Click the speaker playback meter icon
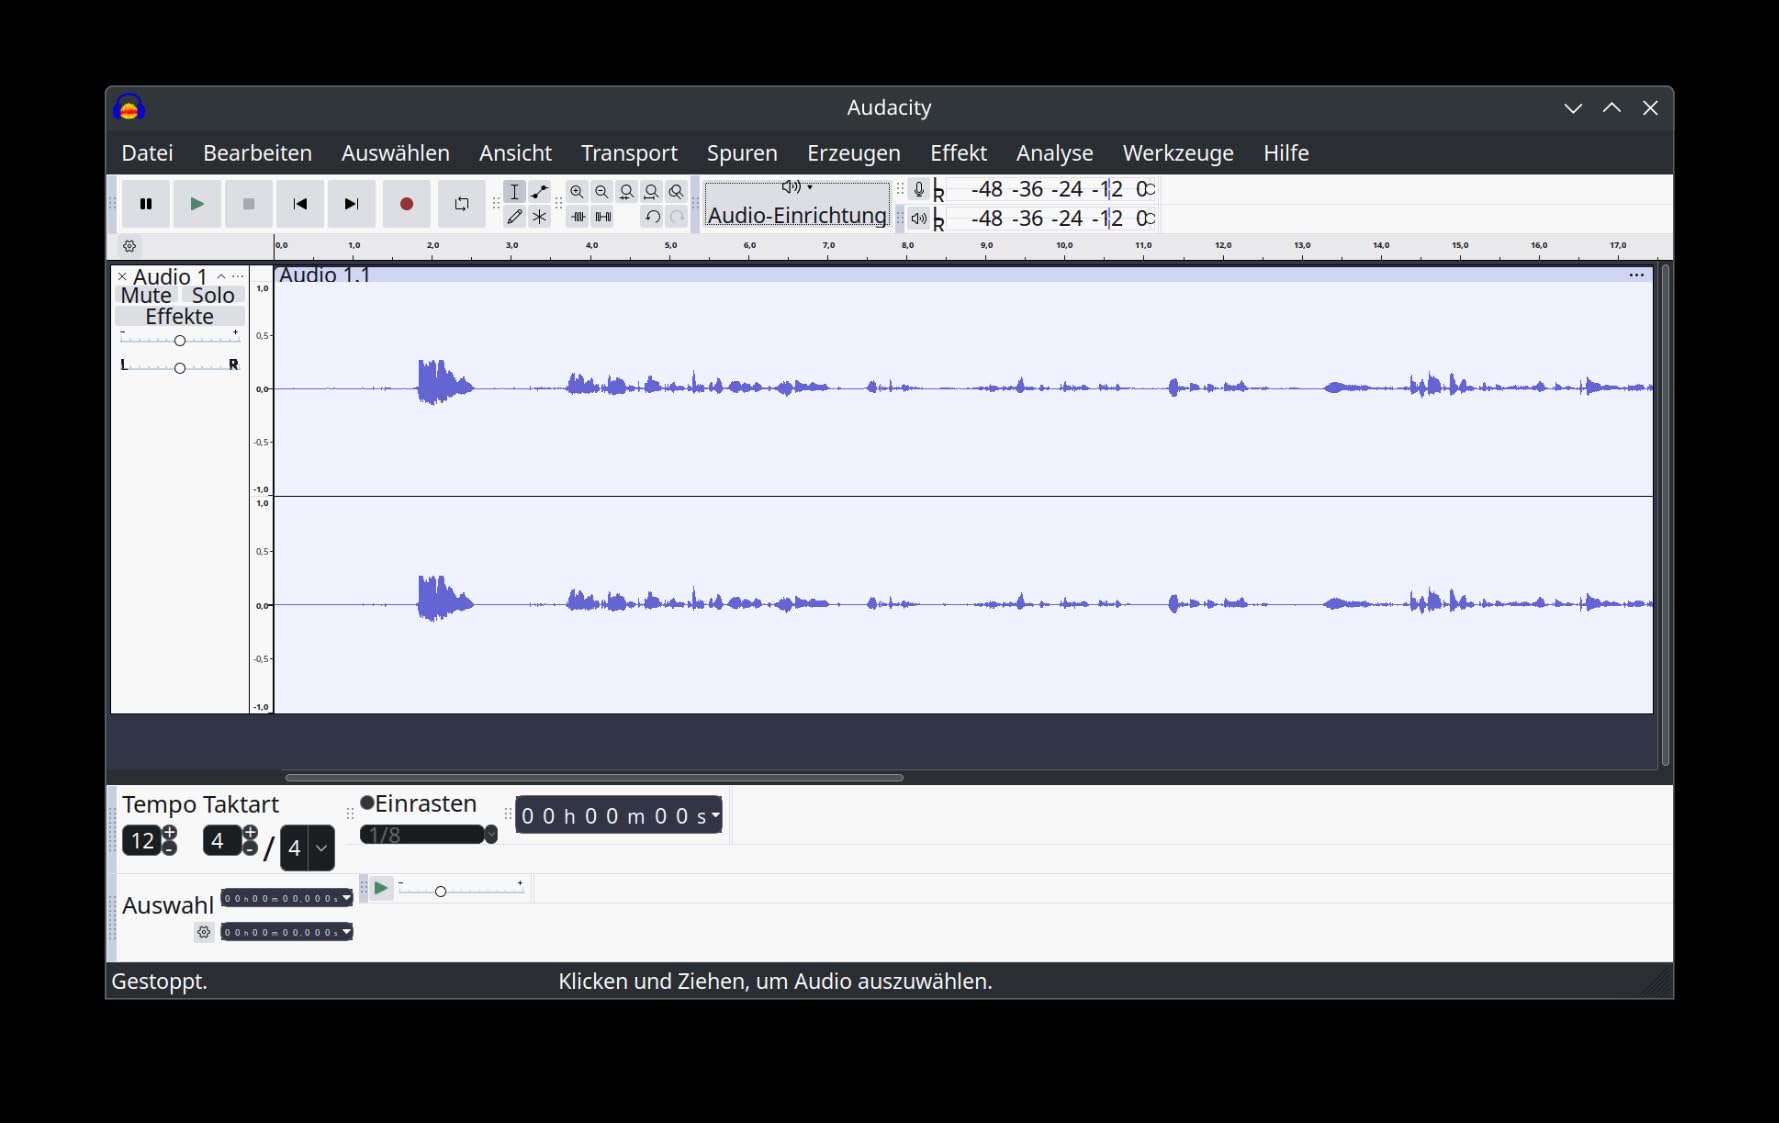Screen dimensions: 1779x1123 919,218
